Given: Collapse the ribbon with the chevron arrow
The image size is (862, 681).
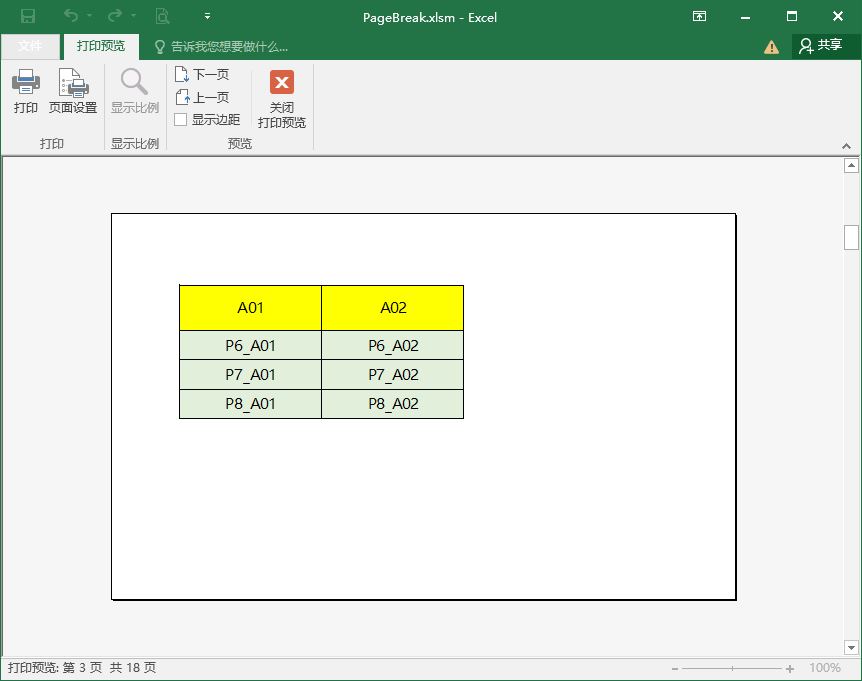Looking at the screenshot, I should 846,144.
